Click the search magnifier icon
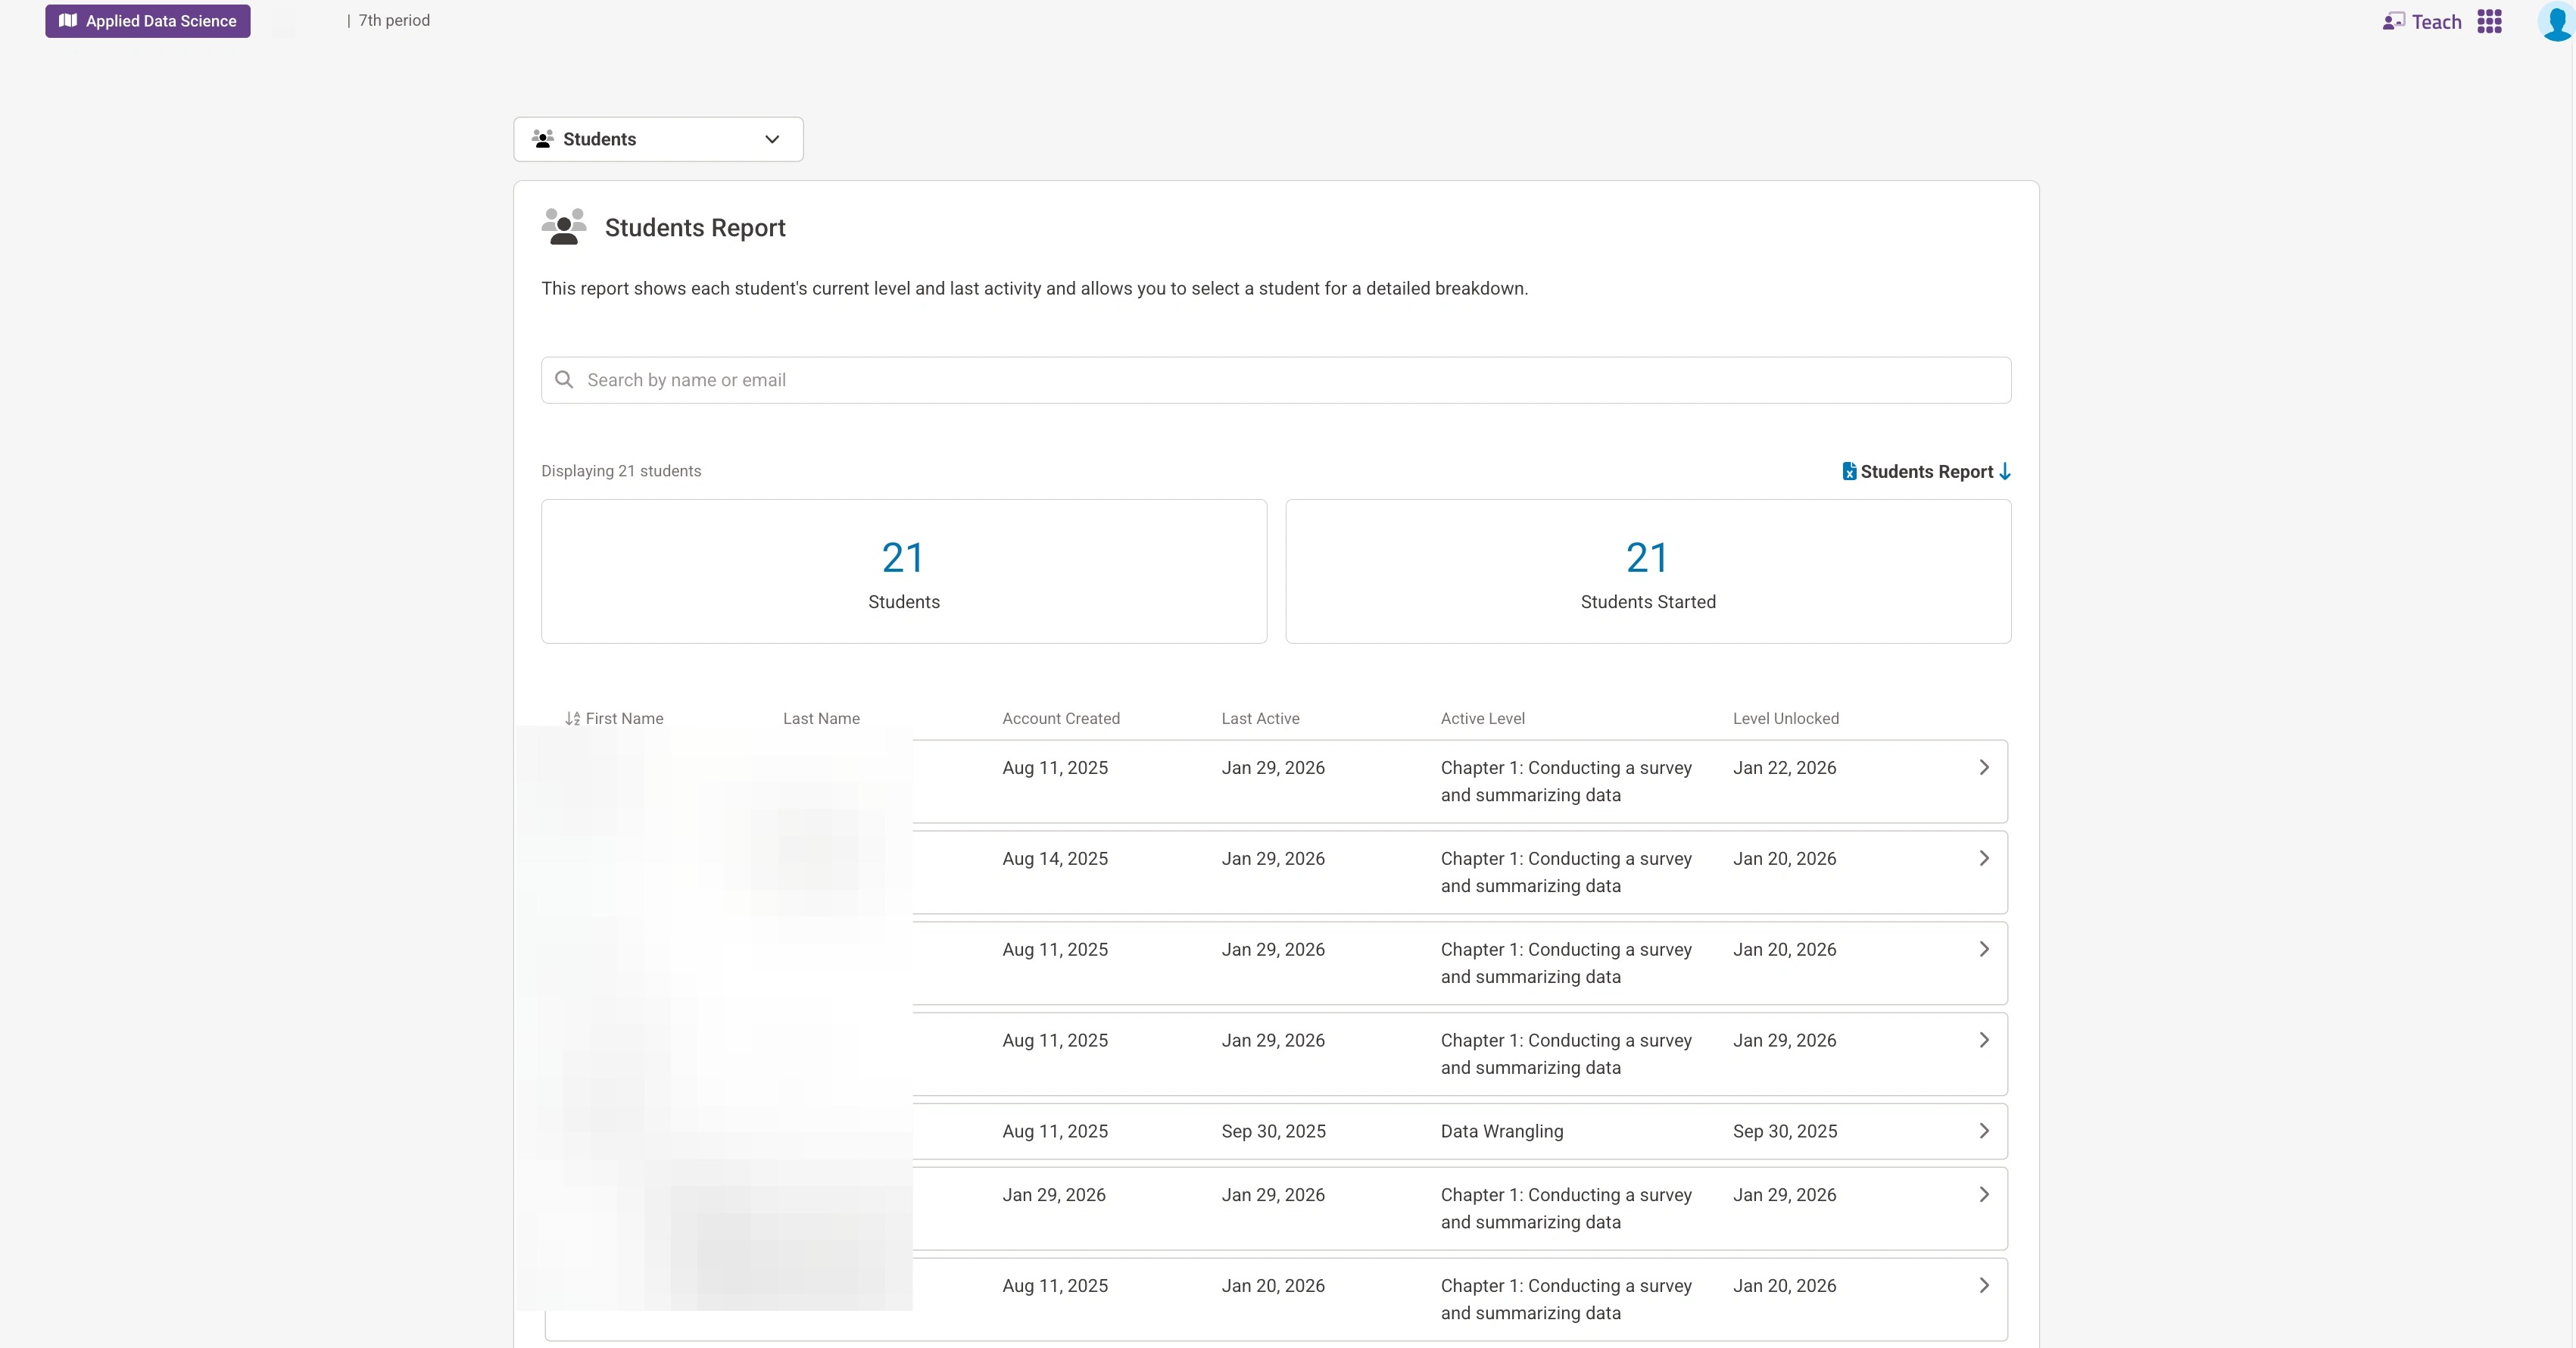 click(564, 380)
